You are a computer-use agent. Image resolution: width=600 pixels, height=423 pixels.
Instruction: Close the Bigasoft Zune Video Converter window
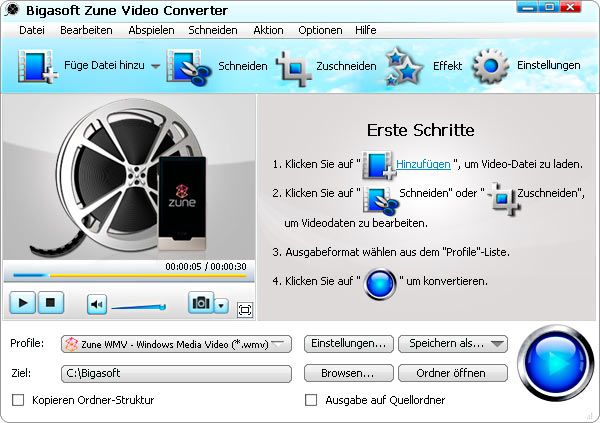click(571, 7)
